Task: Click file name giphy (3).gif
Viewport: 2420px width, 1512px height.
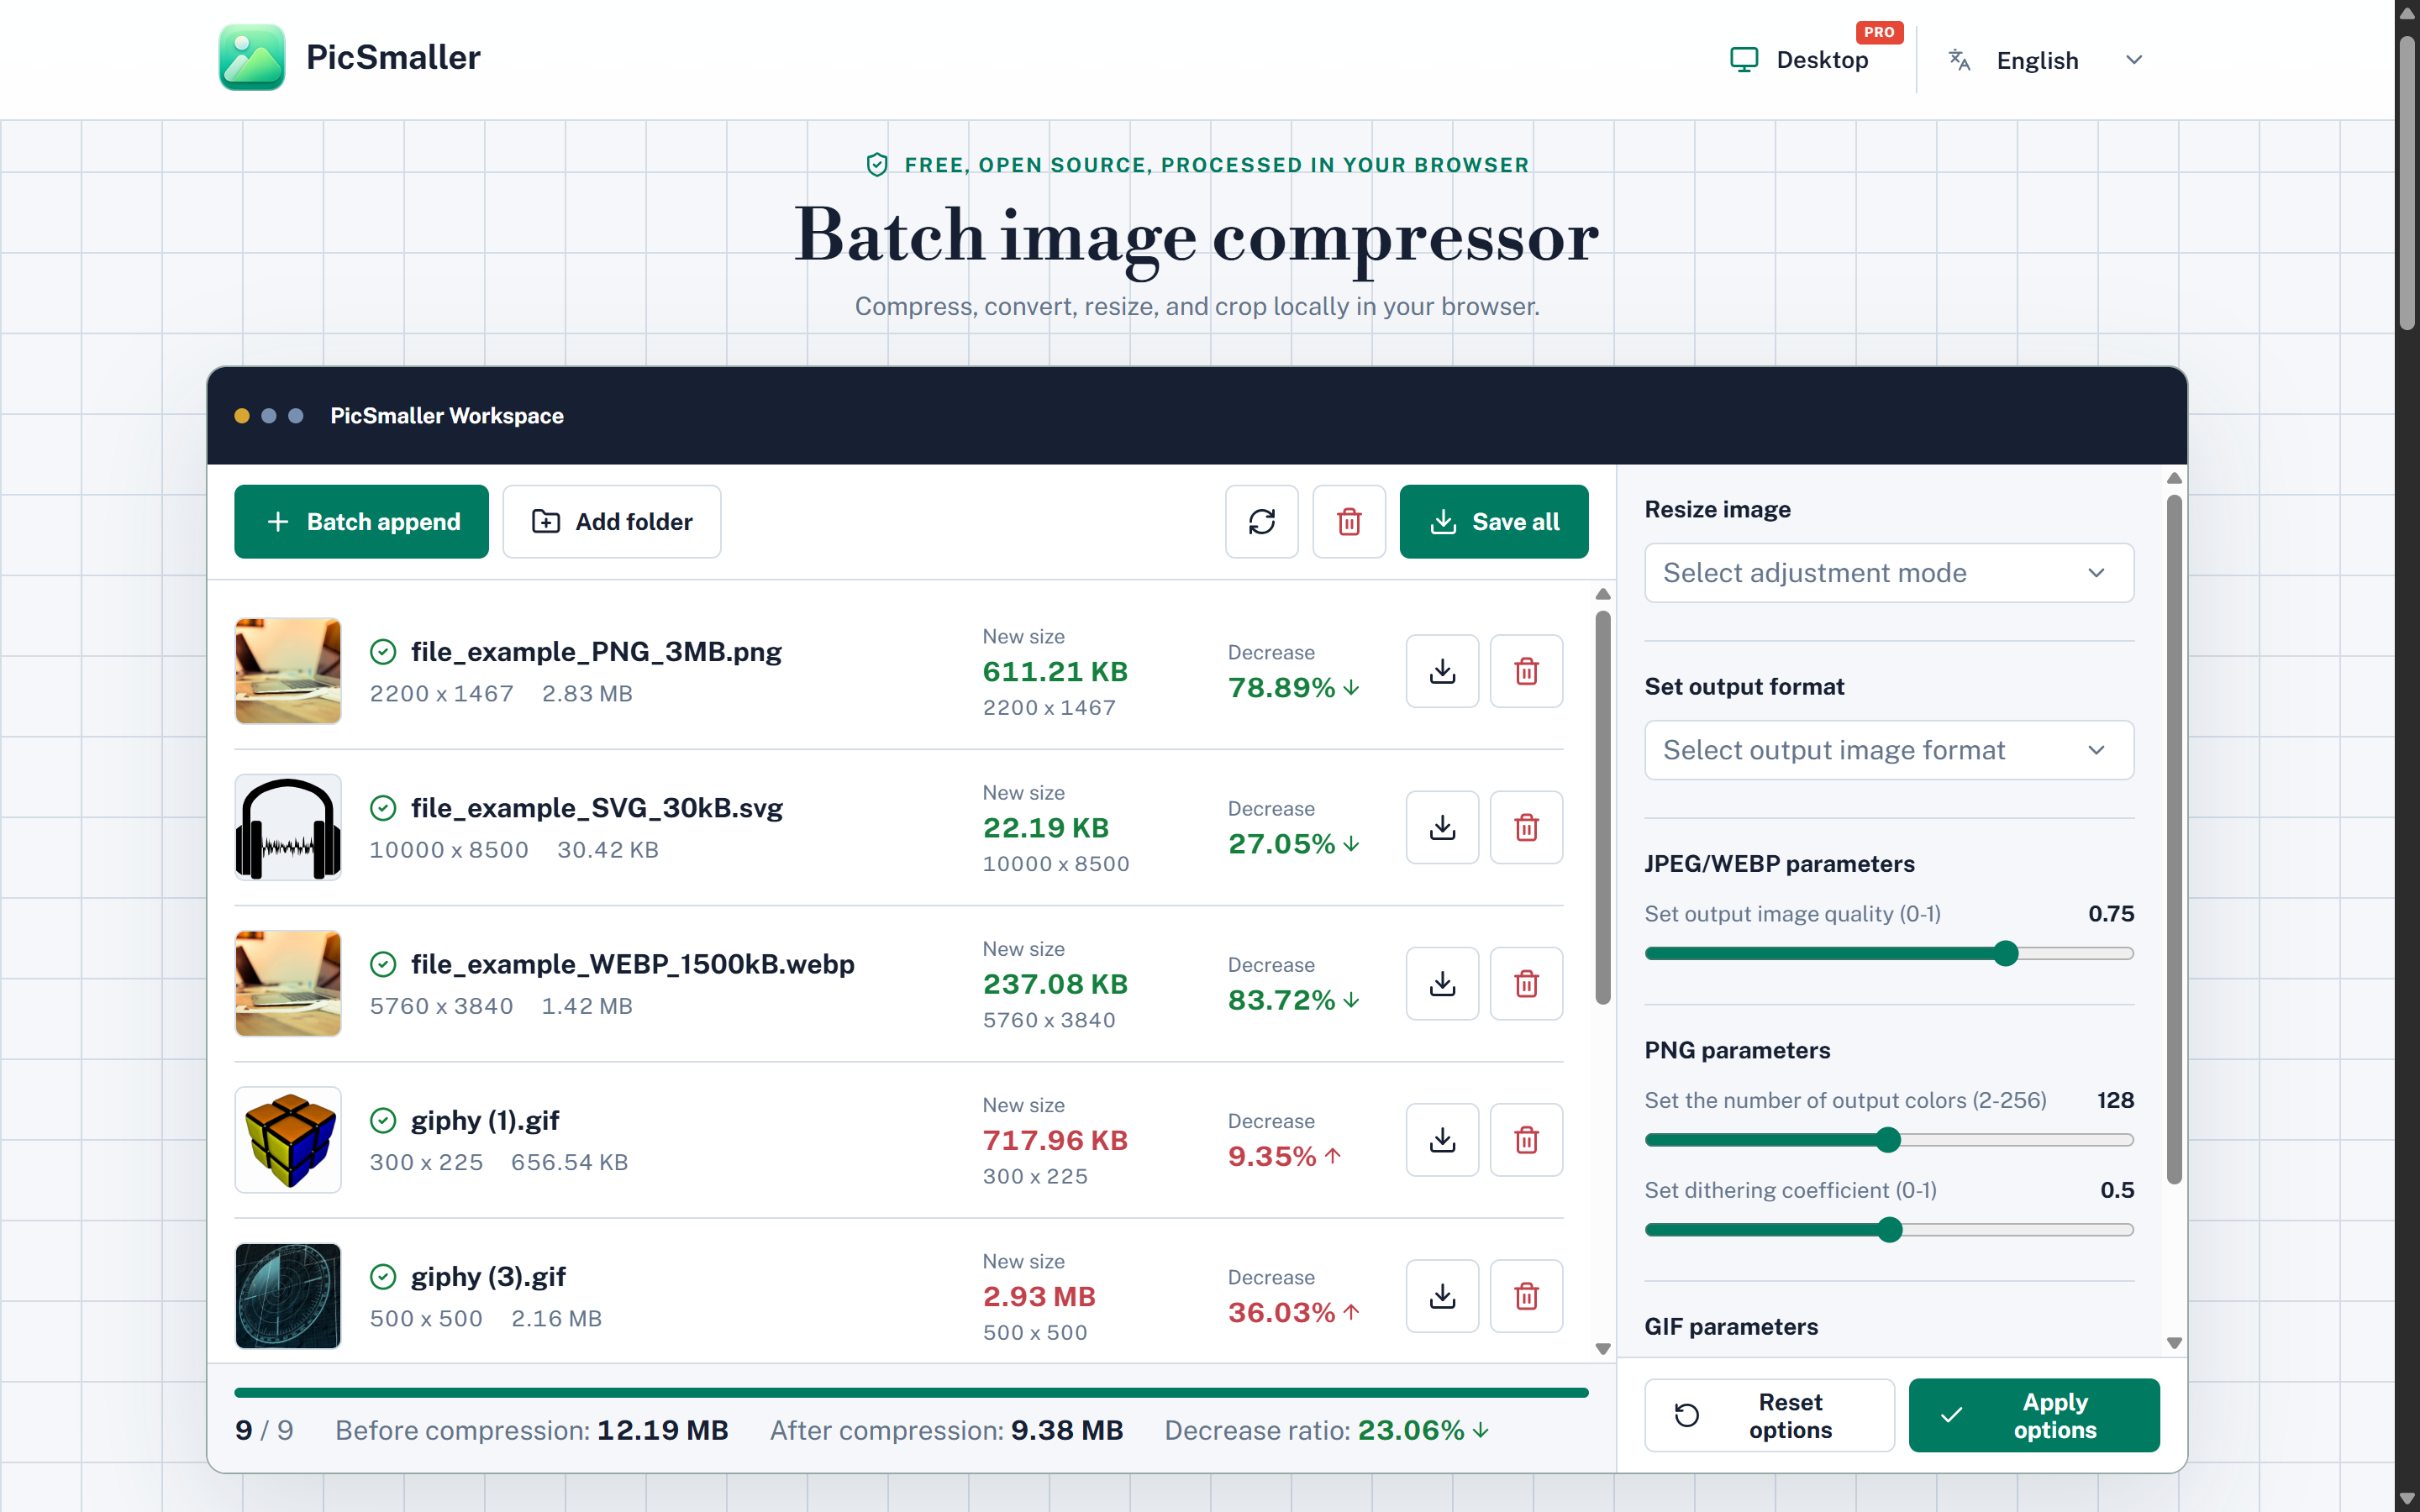Action: tap(488, 1277)
